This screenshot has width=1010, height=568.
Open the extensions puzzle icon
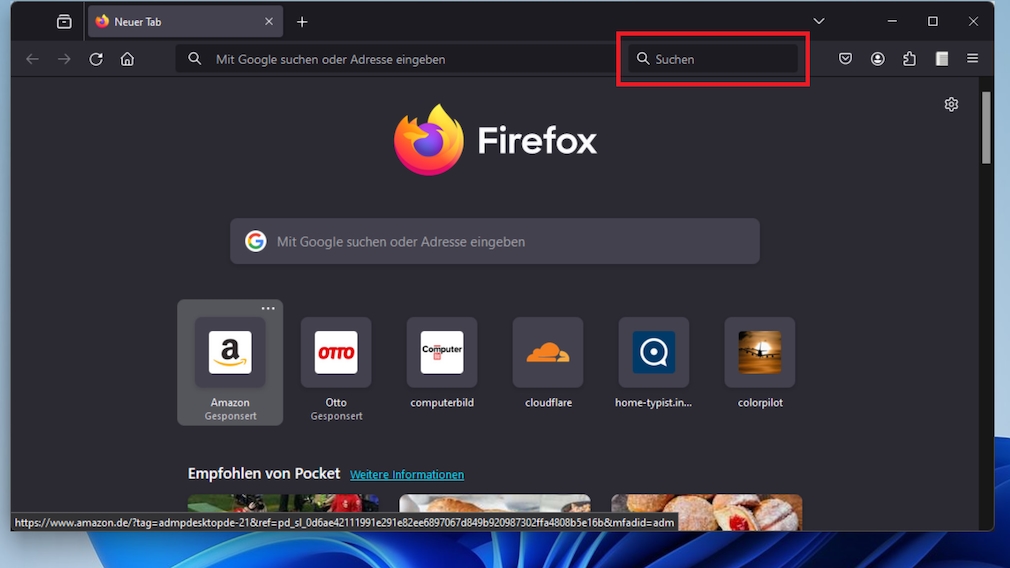point(910,59)
